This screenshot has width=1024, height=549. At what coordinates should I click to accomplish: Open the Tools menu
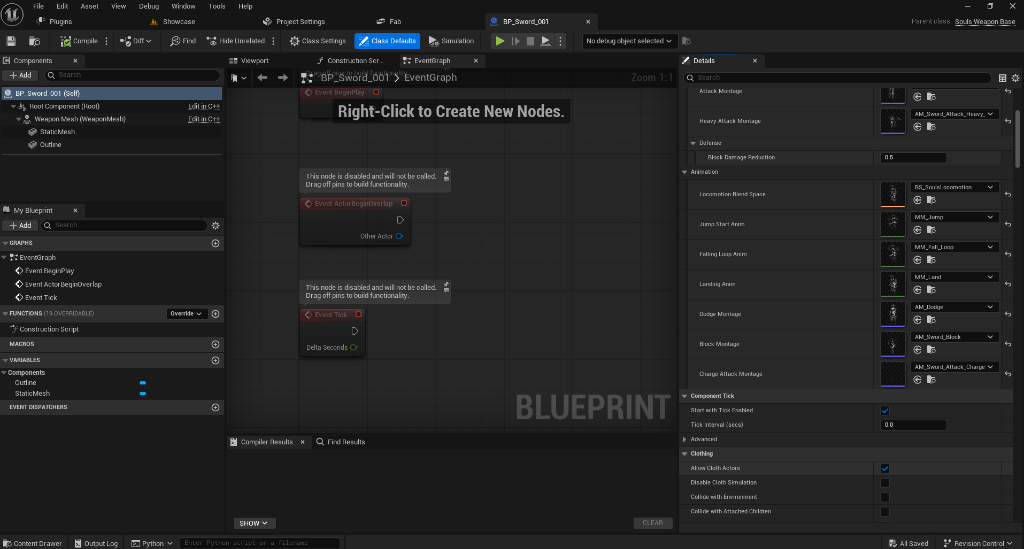(x=217, y=6)
